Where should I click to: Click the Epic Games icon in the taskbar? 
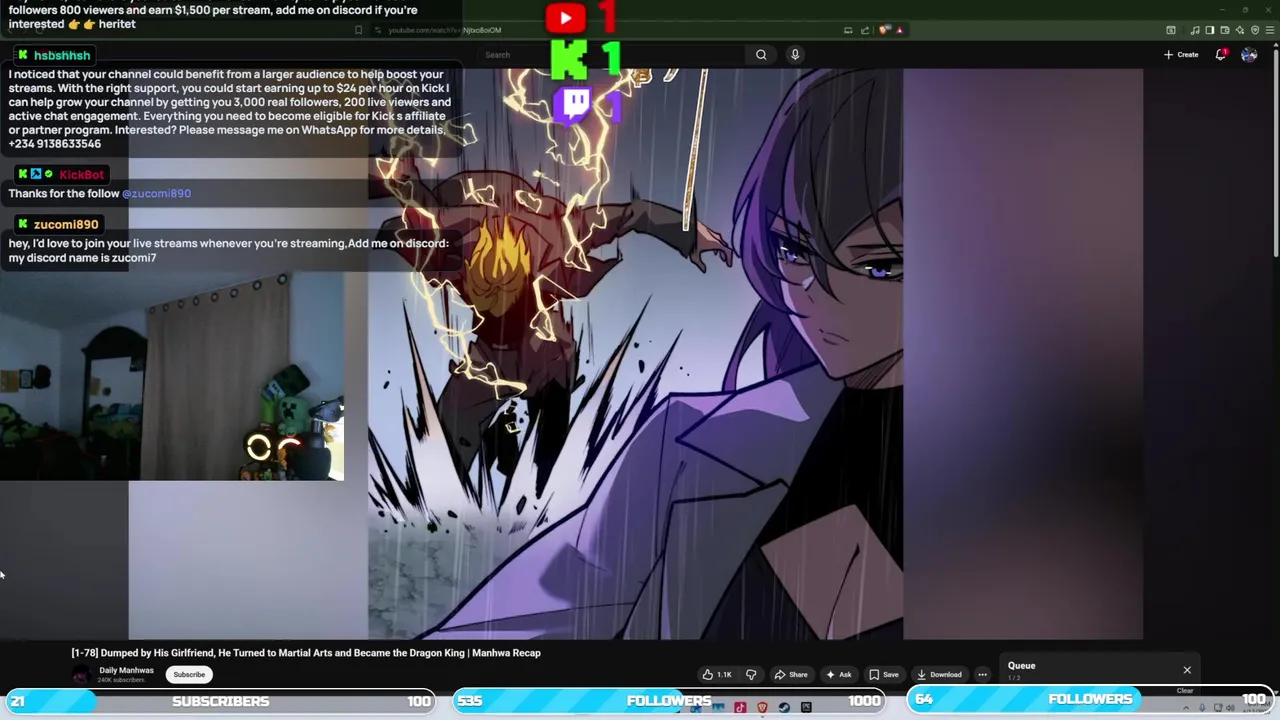coord(806,708)
